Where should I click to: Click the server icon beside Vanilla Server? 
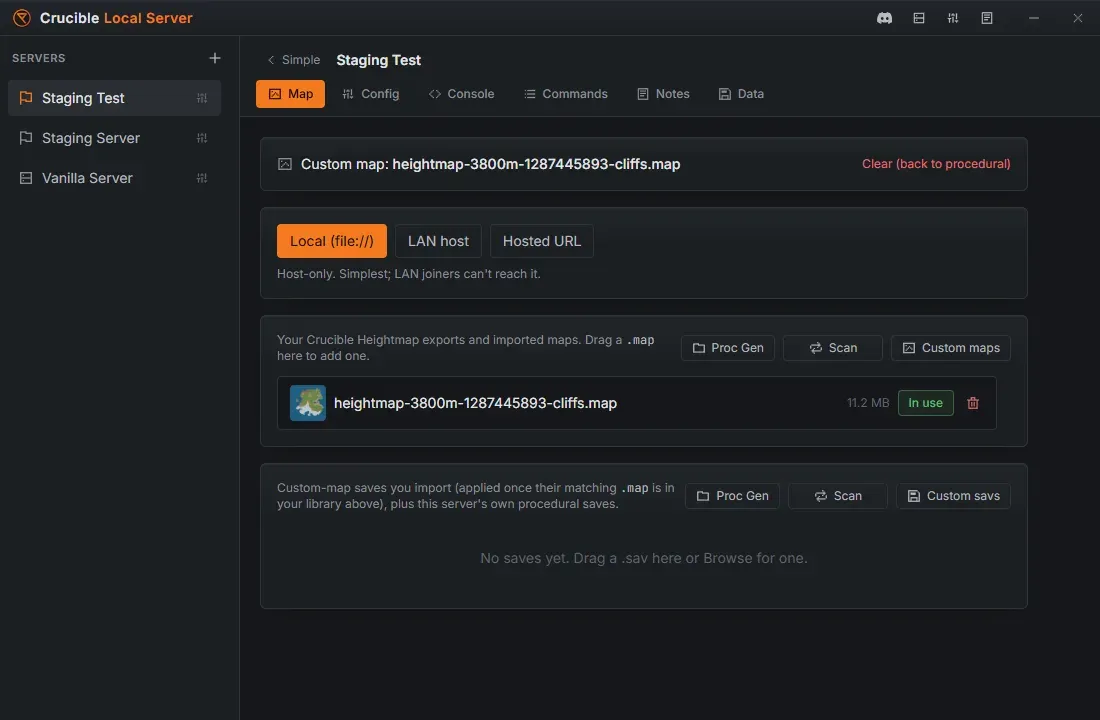pyautogui.click(x=26, y=178)
